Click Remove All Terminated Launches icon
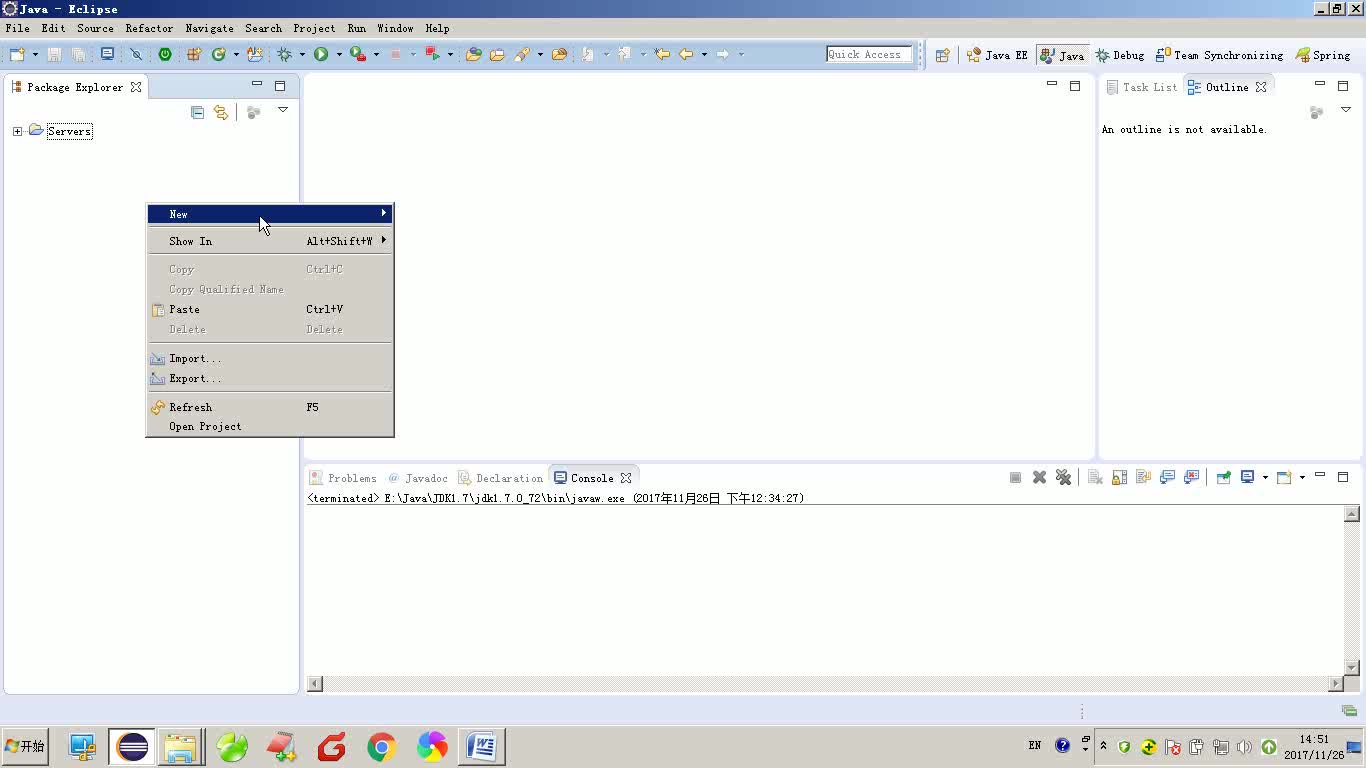This screenshot has width=1366, height=768. click(1063, 477)
